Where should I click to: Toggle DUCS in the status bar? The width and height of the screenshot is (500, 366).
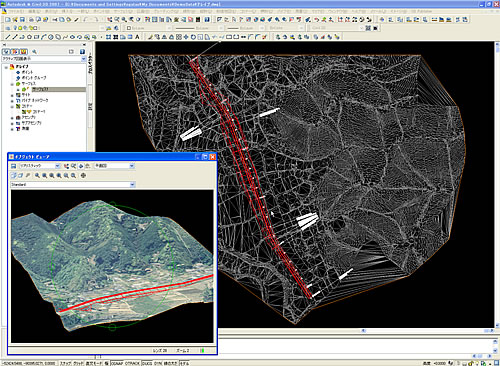pos(147,363)
